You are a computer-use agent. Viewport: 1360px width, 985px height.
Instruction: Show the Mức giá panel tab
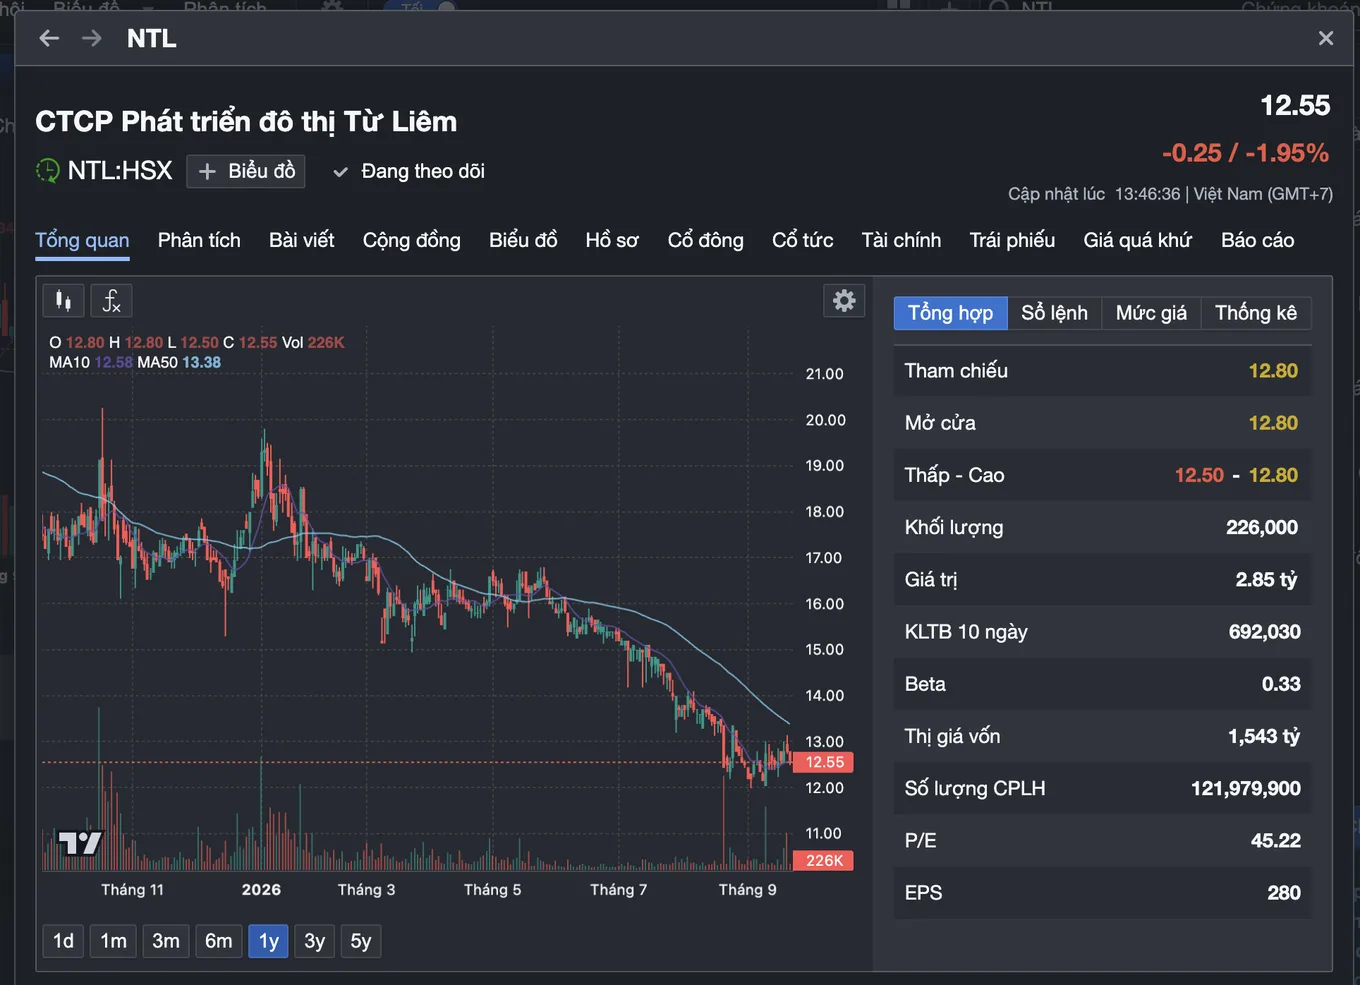pyautogui.click(x=1151, y=313)
